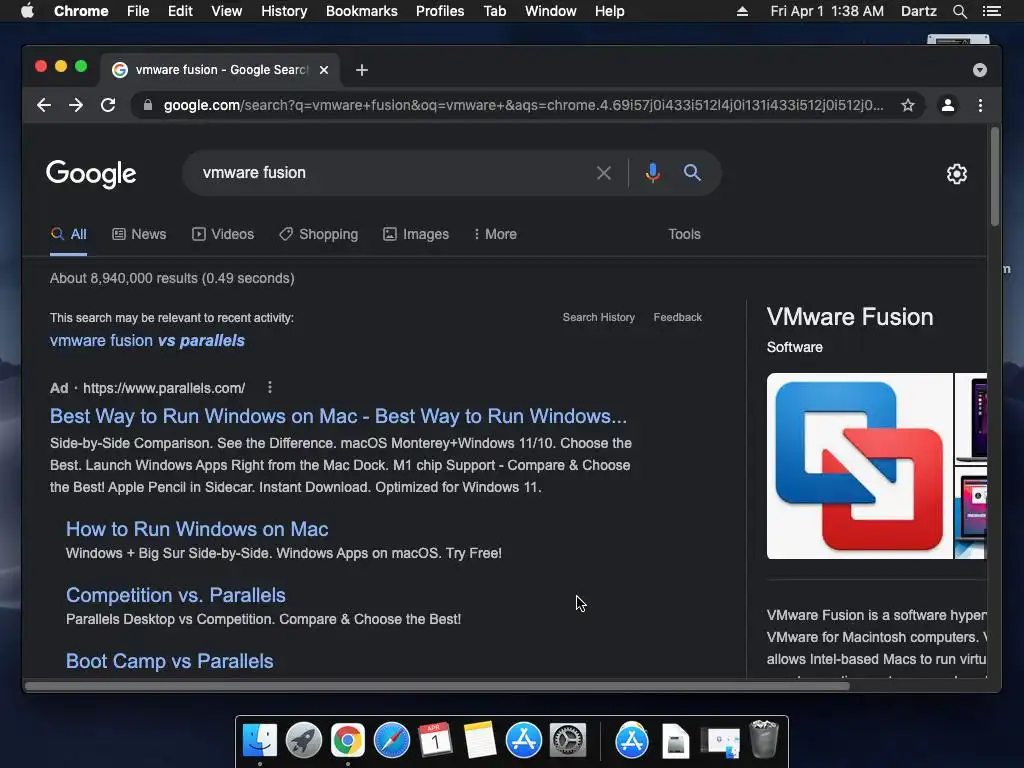1024x768 pixels.
Task: Click the address bar URL
Action: [x=522, y=105]
